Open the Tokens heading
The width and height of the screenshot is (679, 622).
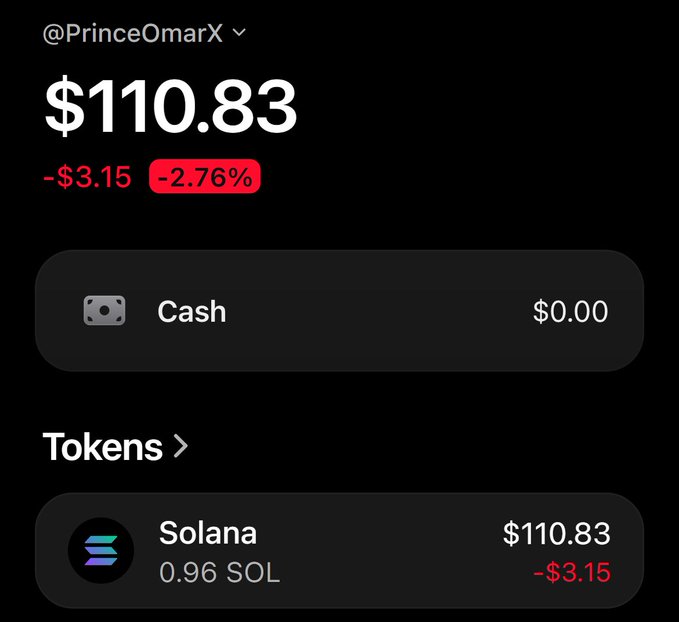pyautogui.click(x=103, y=447)
